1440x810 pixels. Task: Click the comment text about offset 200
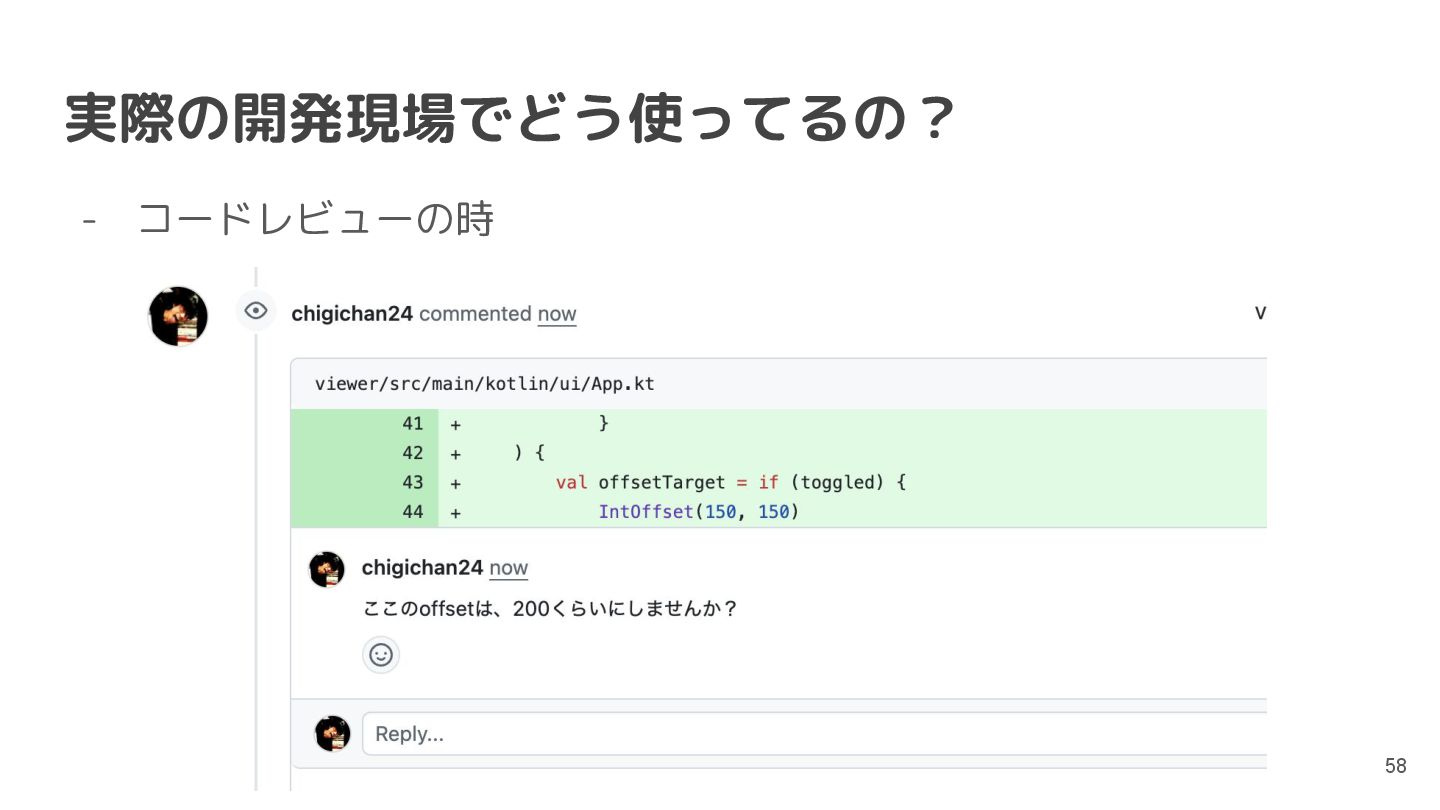pyautogui.click(x=550, y=609)
